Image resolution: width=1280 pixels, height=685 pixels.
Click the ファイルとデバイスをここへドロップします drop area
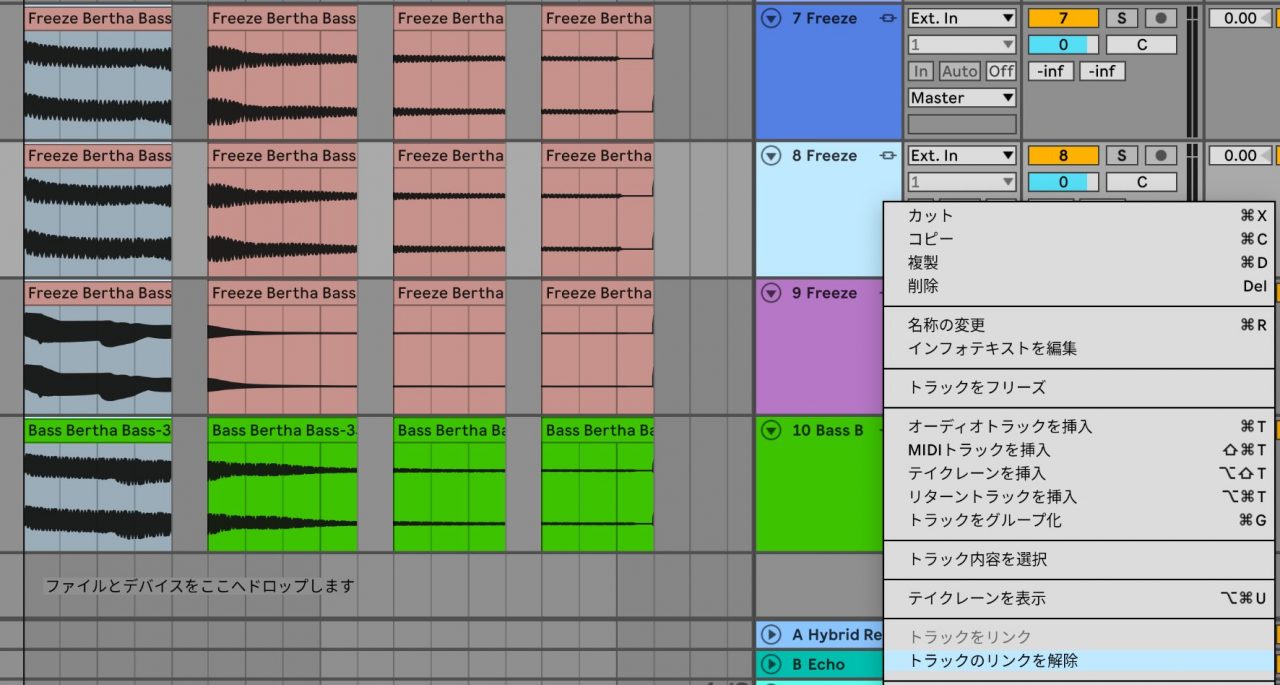pos(200,586)
